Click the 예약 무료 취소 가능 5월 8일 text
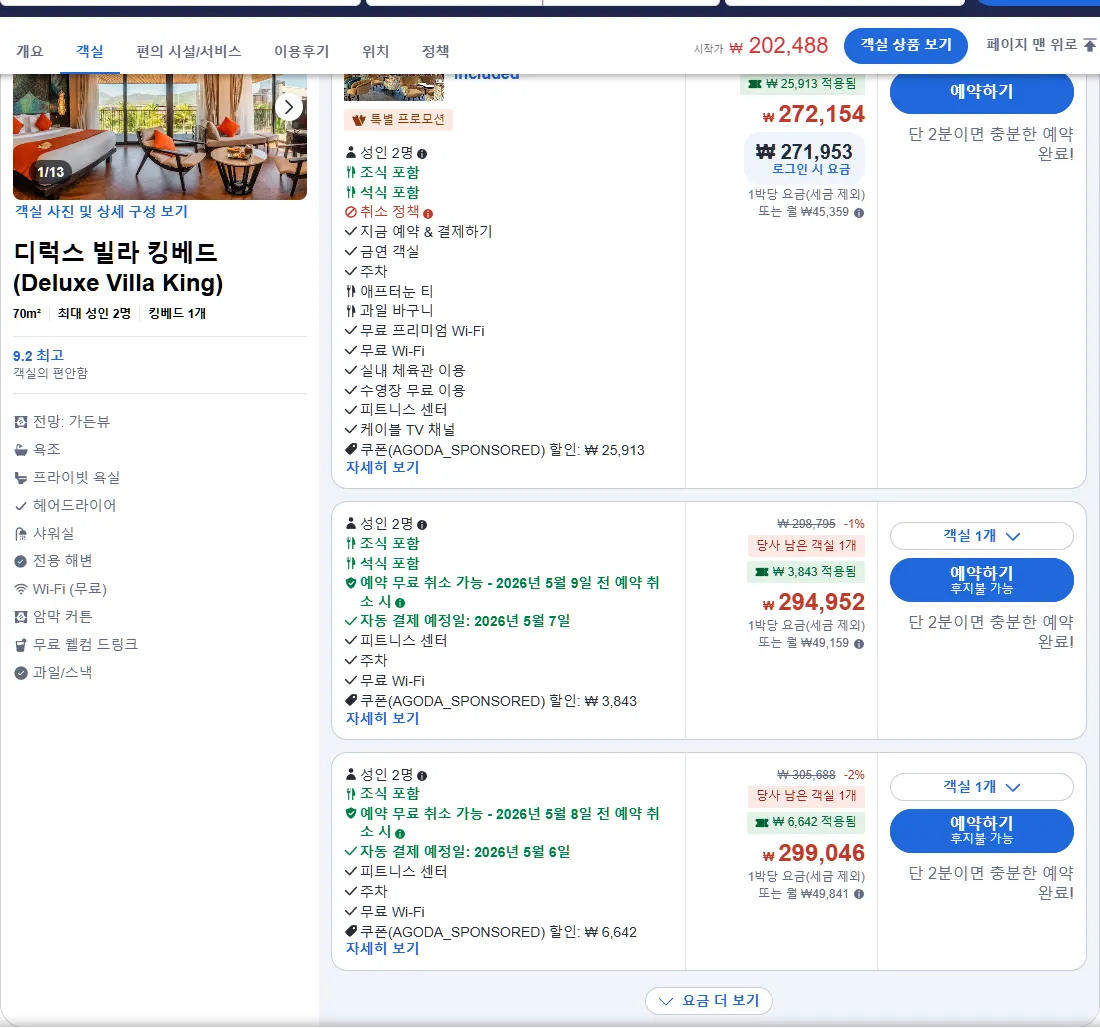Screen dimensions: 1100x1028 pyautogui.click(x=510, y=823)
